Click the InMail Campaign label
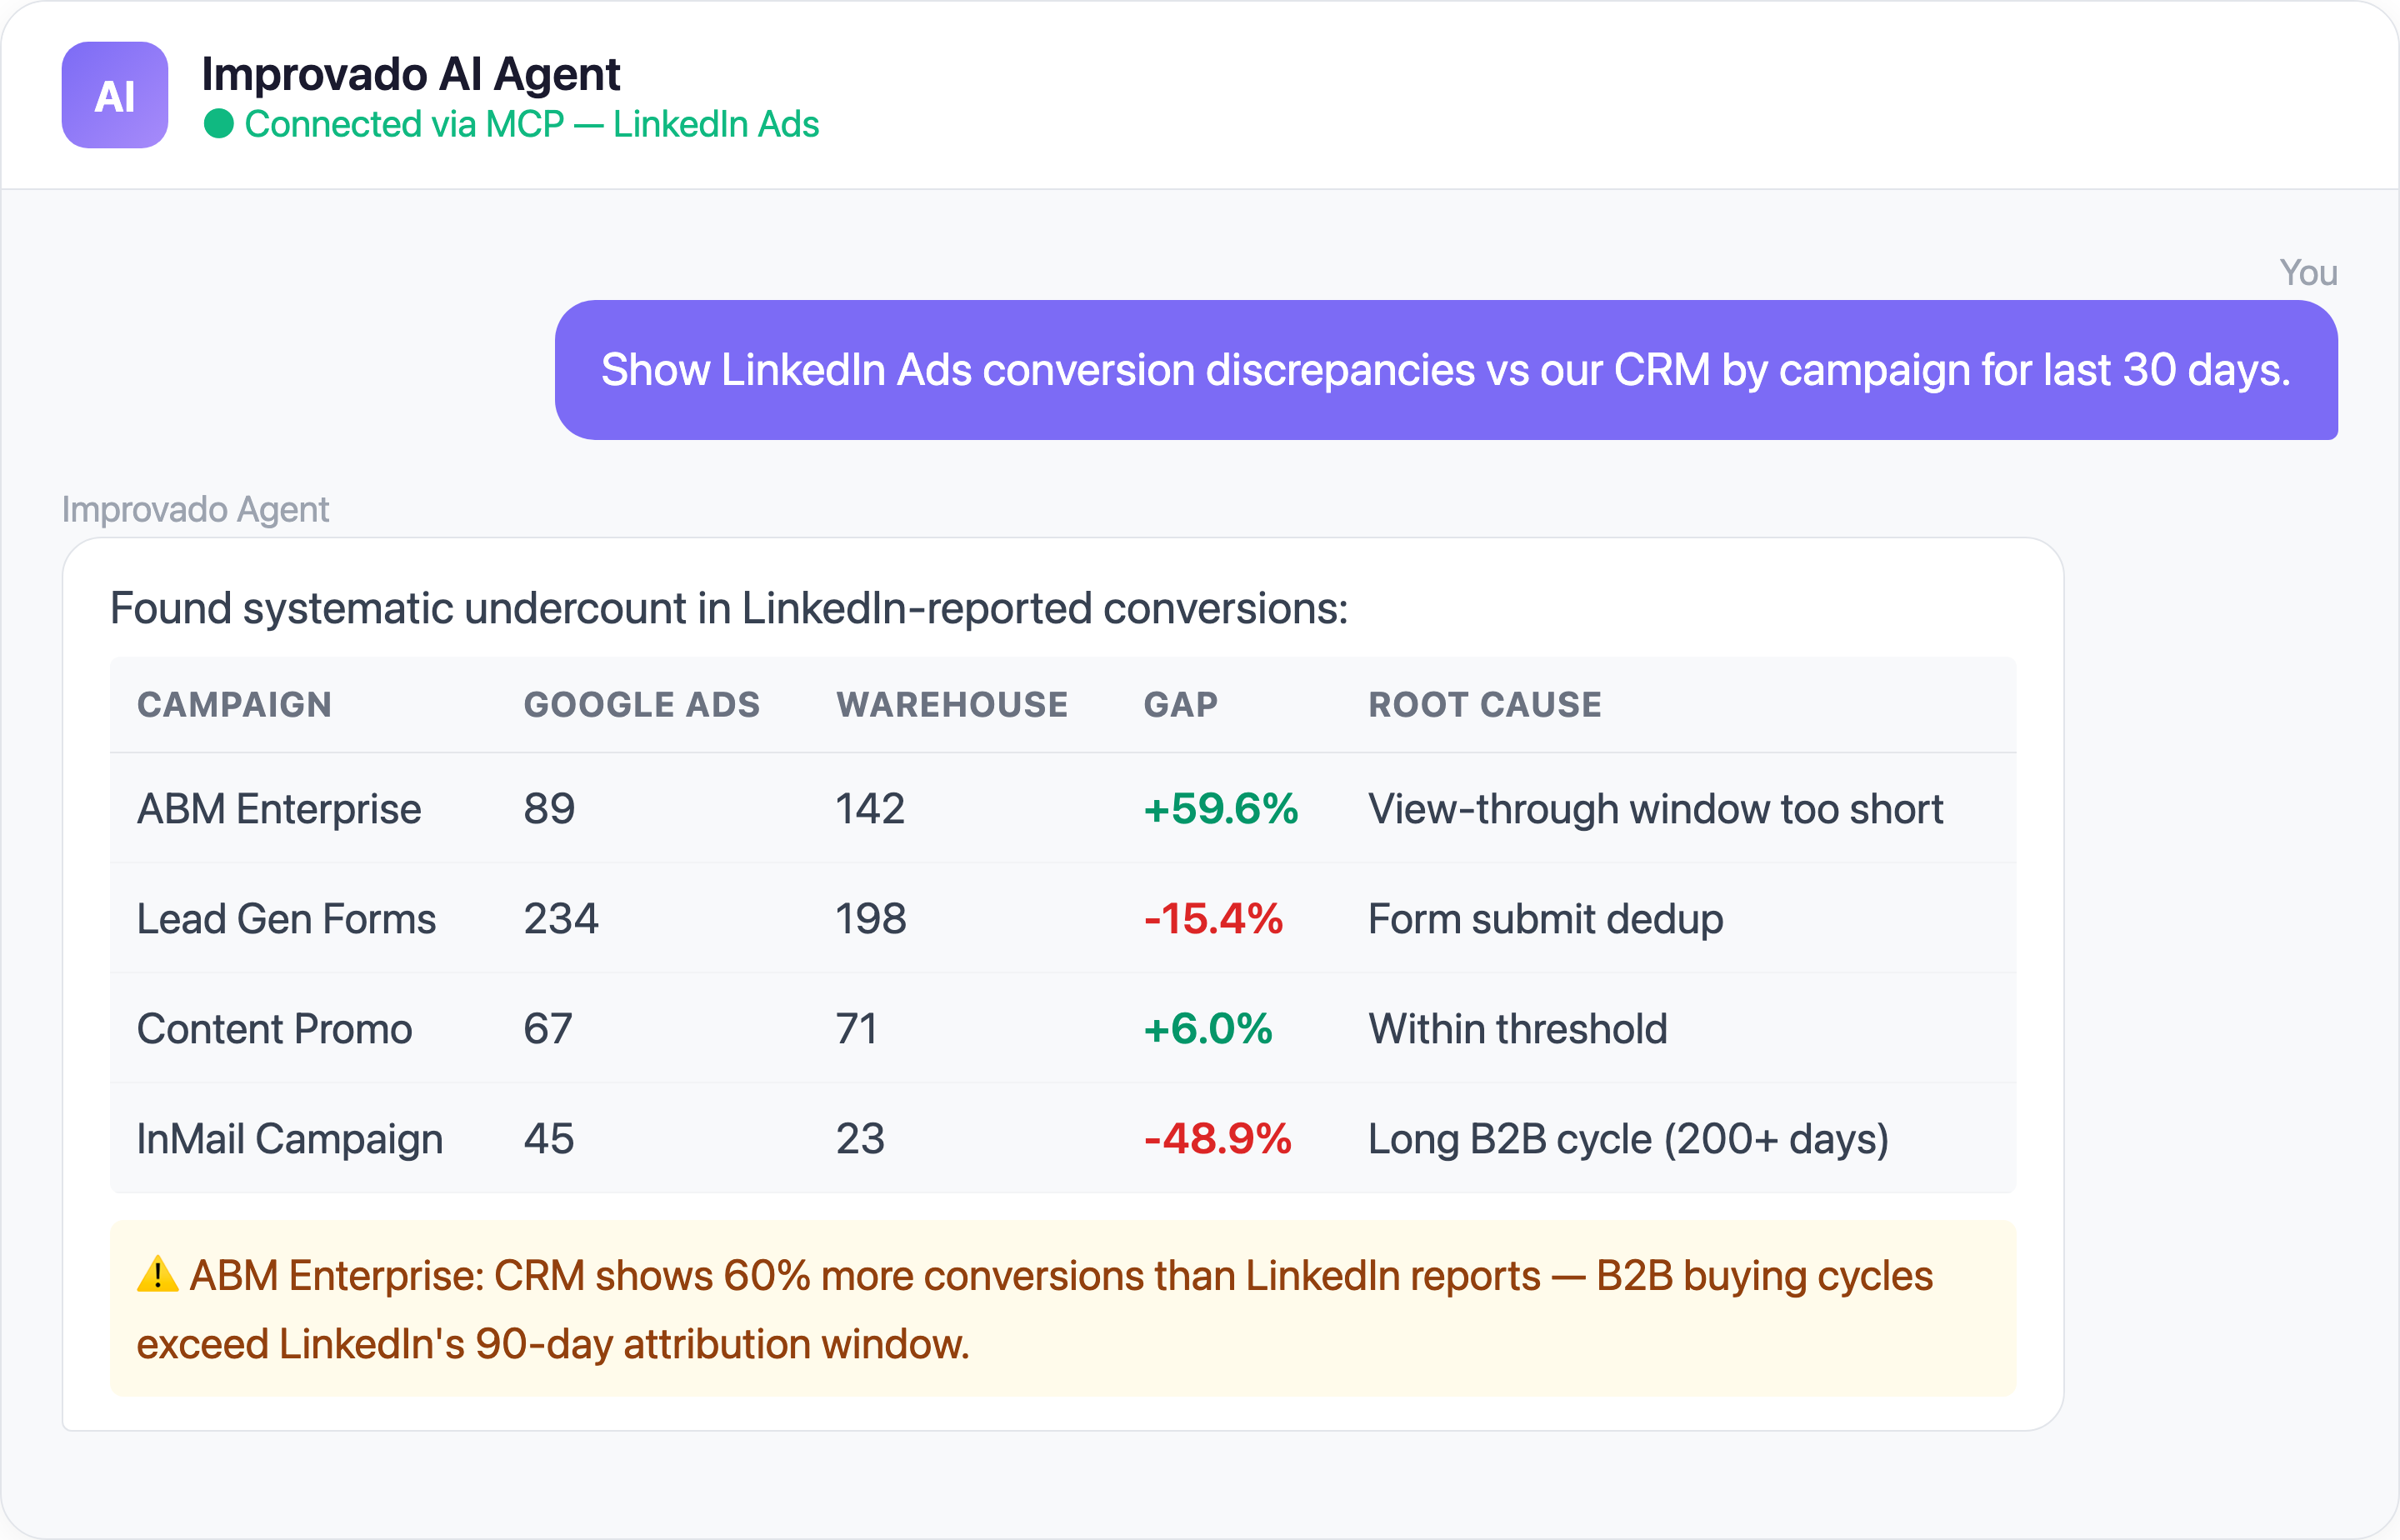 [x=289, y=1138]
